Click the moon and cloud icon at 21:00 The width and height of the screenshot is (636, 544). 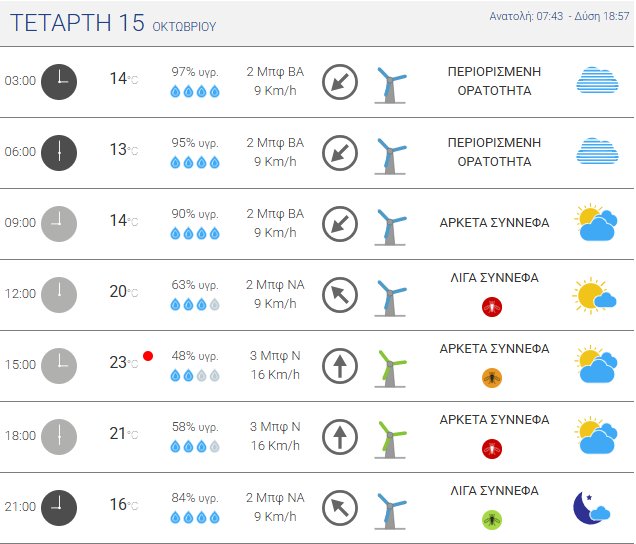(x=591, y=506)
